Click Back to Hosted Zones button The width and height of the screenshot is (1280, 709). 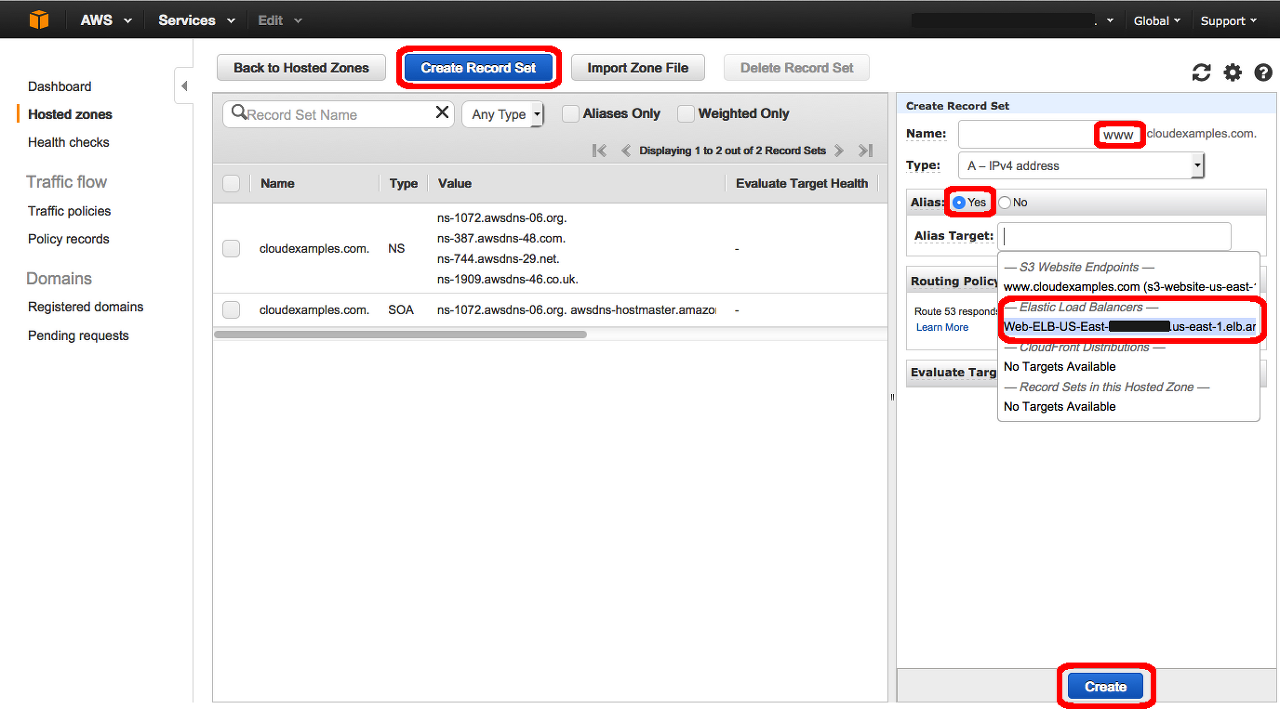(301, 68)
